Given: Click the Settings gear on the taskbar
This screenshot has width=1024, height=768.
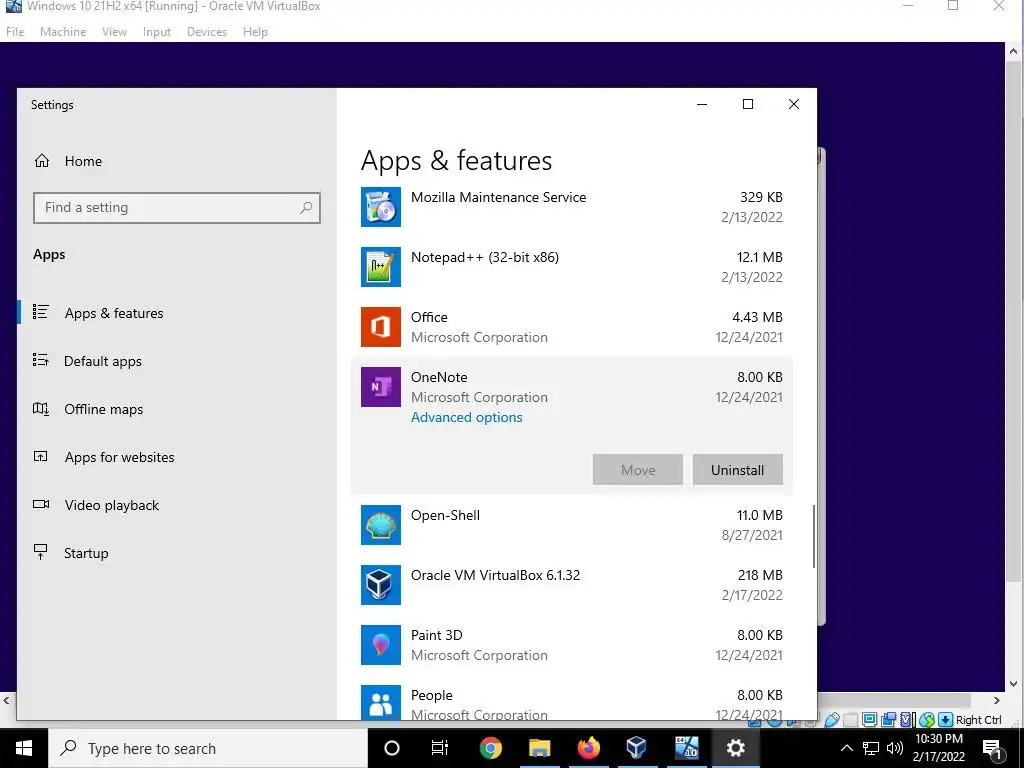Looking at the screenshot, I should (735, 748).
